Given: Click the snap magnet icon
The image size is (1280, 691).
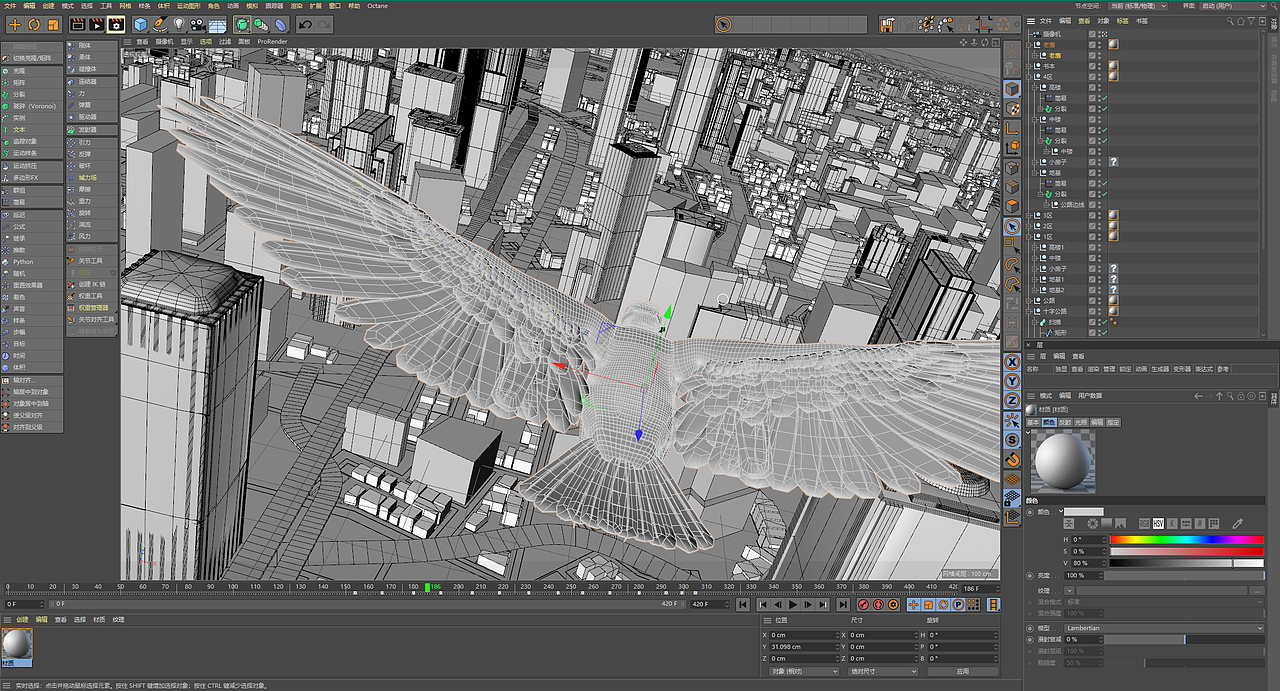Looking at the screenshot, I should (x=1012, y=460).
